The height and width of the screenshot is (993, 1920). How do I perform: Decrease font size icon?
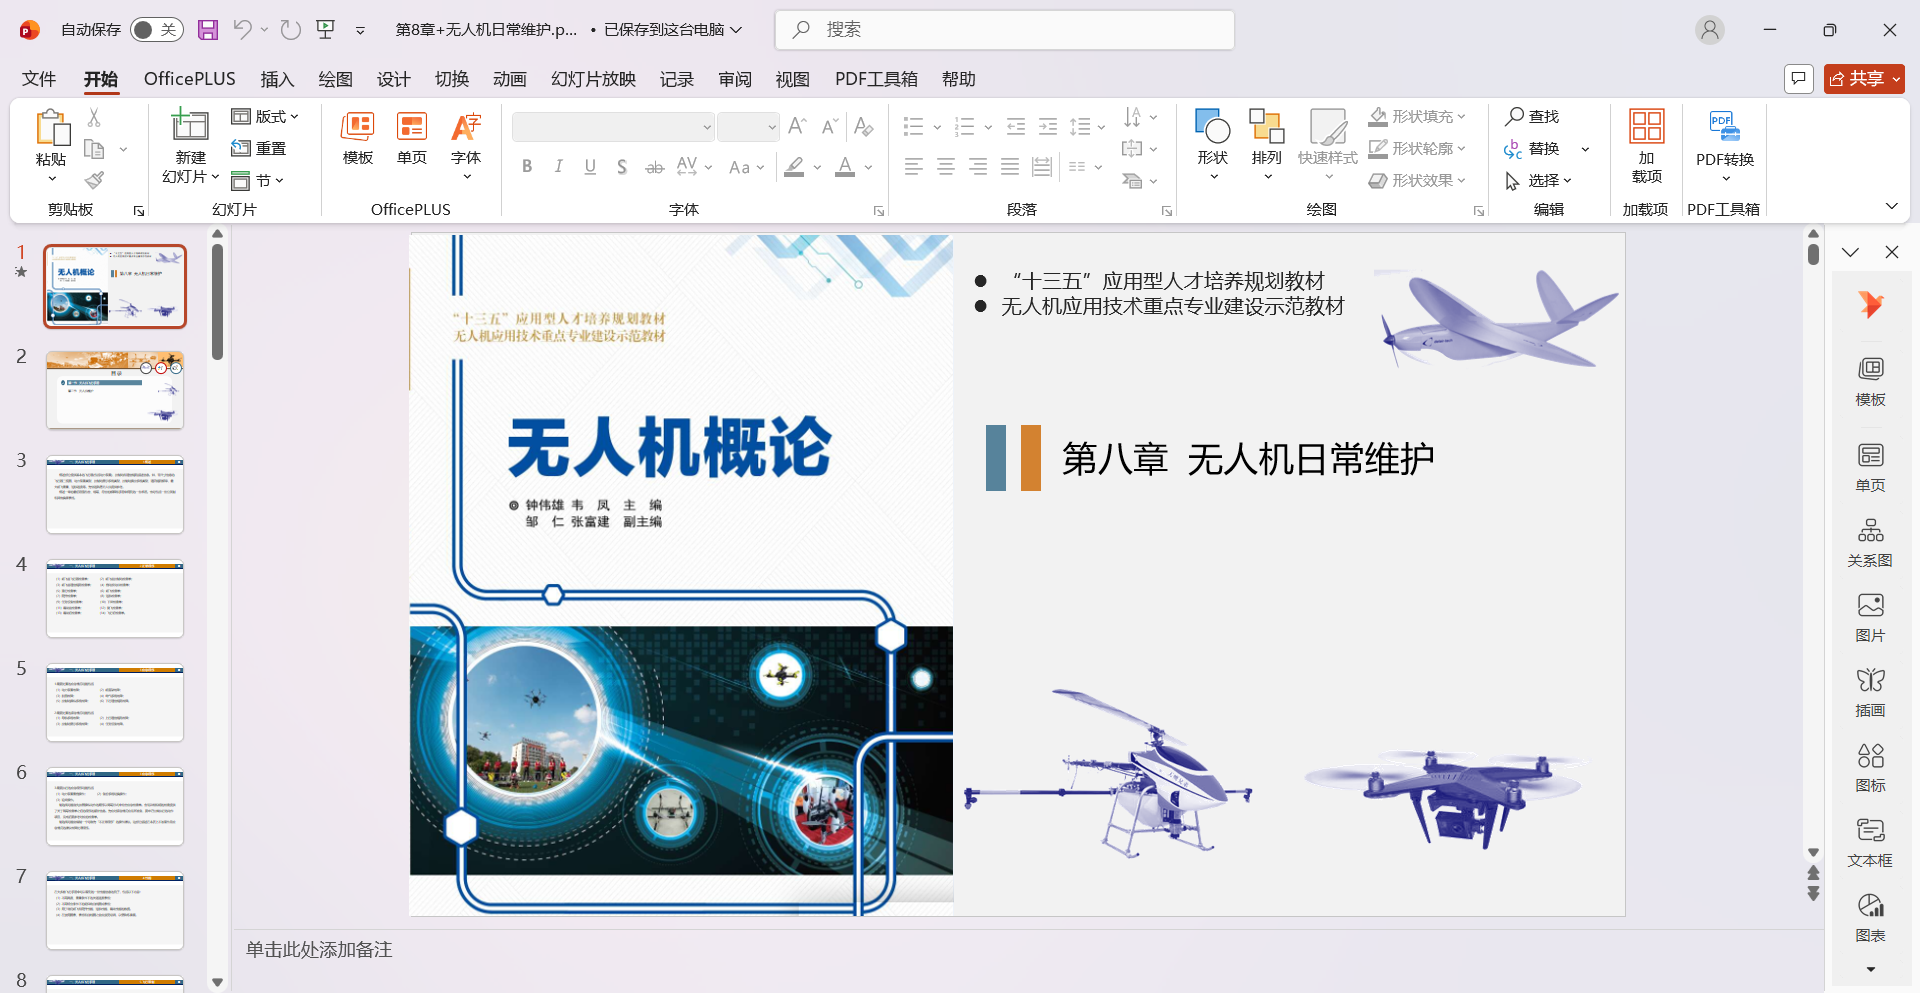829,126
